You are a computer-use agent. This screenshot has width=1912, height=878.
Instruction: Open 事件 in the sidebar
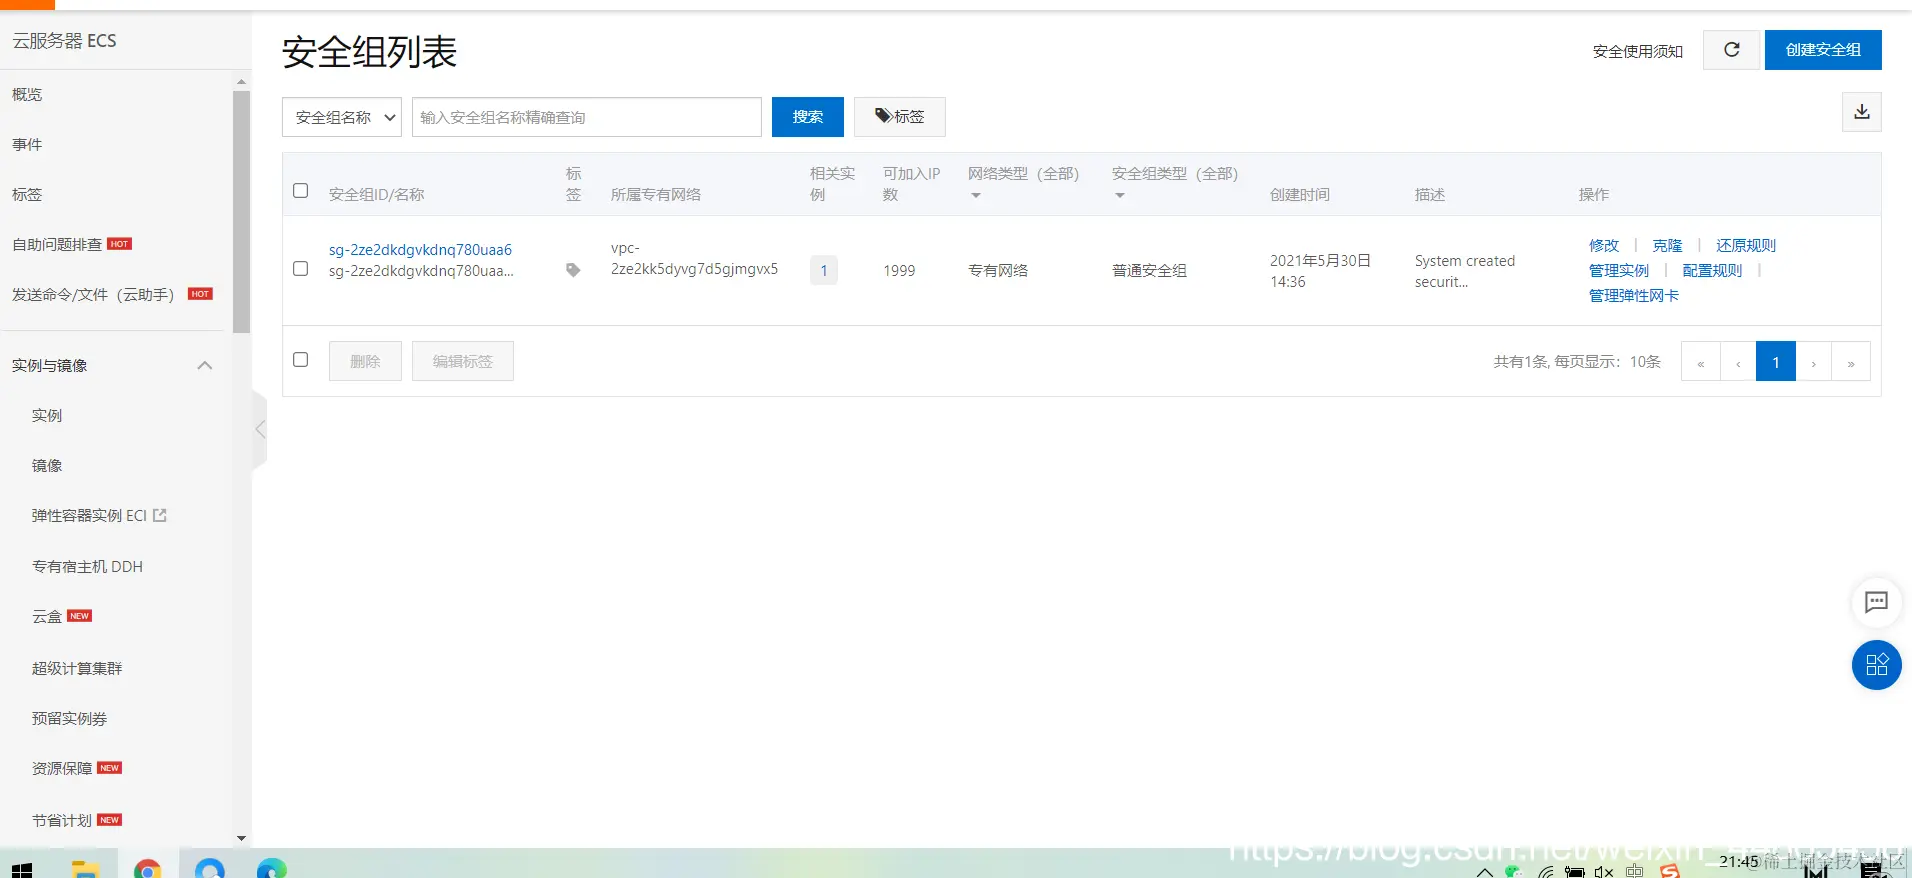click(27, 144)
